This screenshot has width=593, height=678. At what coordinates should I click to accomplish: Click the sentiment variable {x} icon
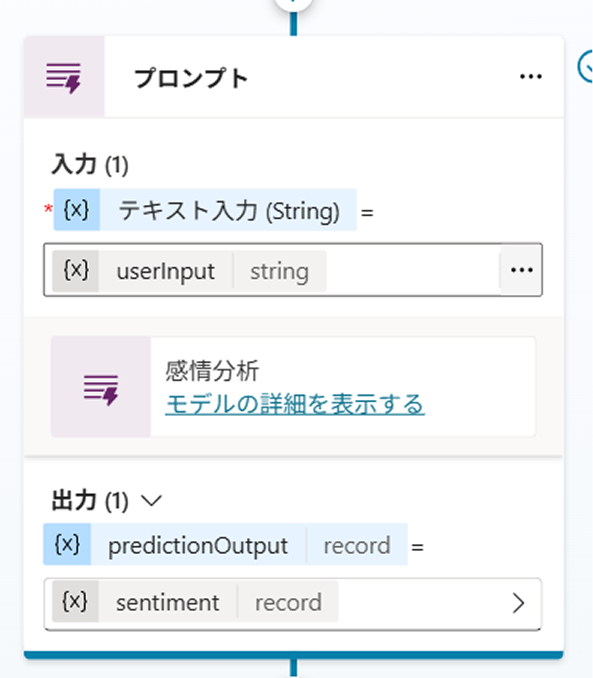[75, 601]
